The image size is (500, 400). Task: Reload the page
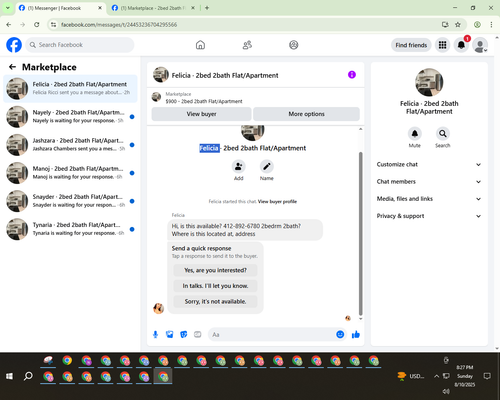37,24
